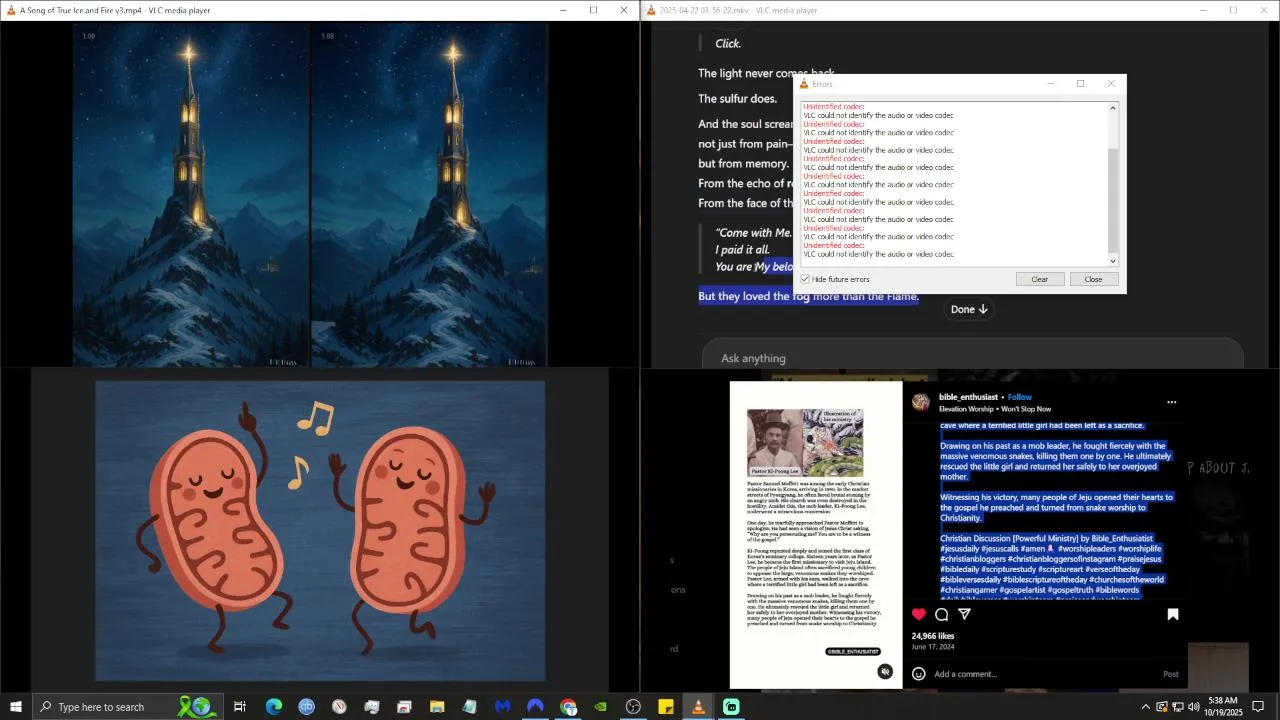Switch to VLC cone icon on taskbar
The width and height of the screenshot is (1280, 720).
698,707
